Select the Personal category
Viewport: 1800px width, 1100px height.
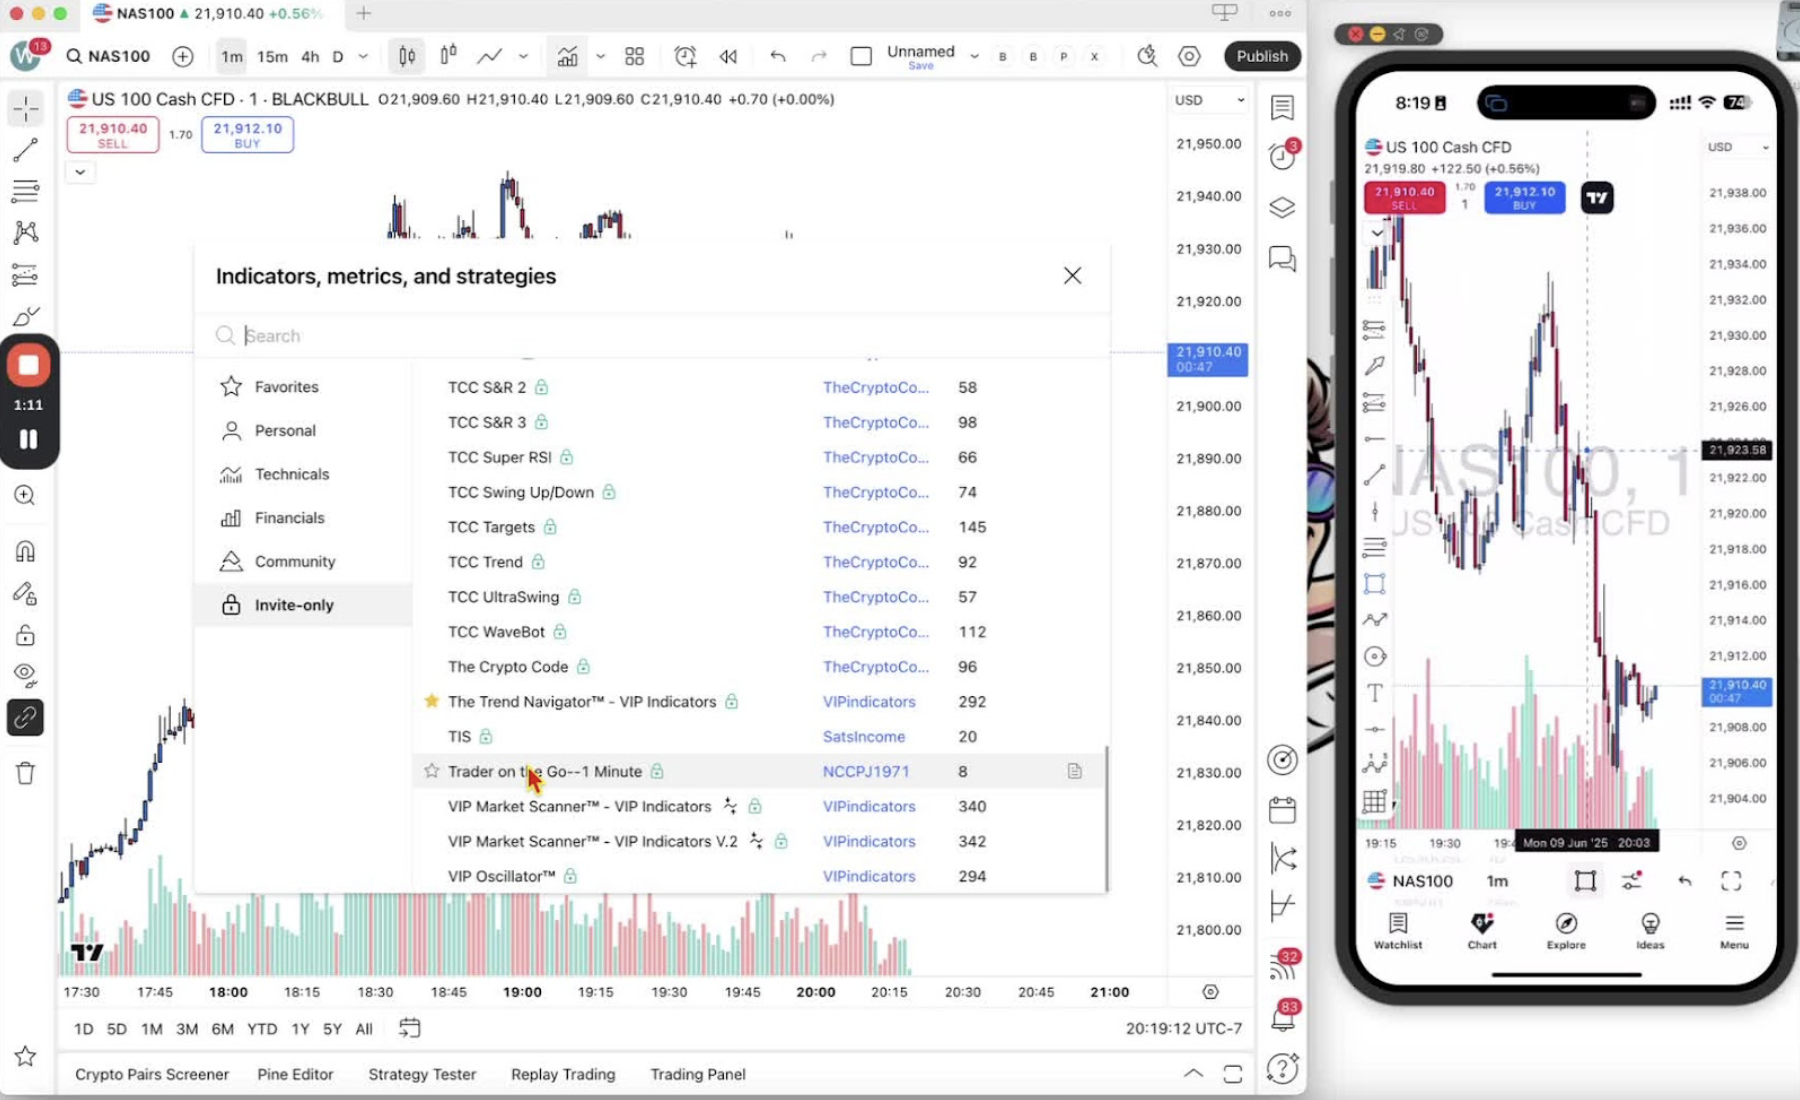(x=303, y=430)
